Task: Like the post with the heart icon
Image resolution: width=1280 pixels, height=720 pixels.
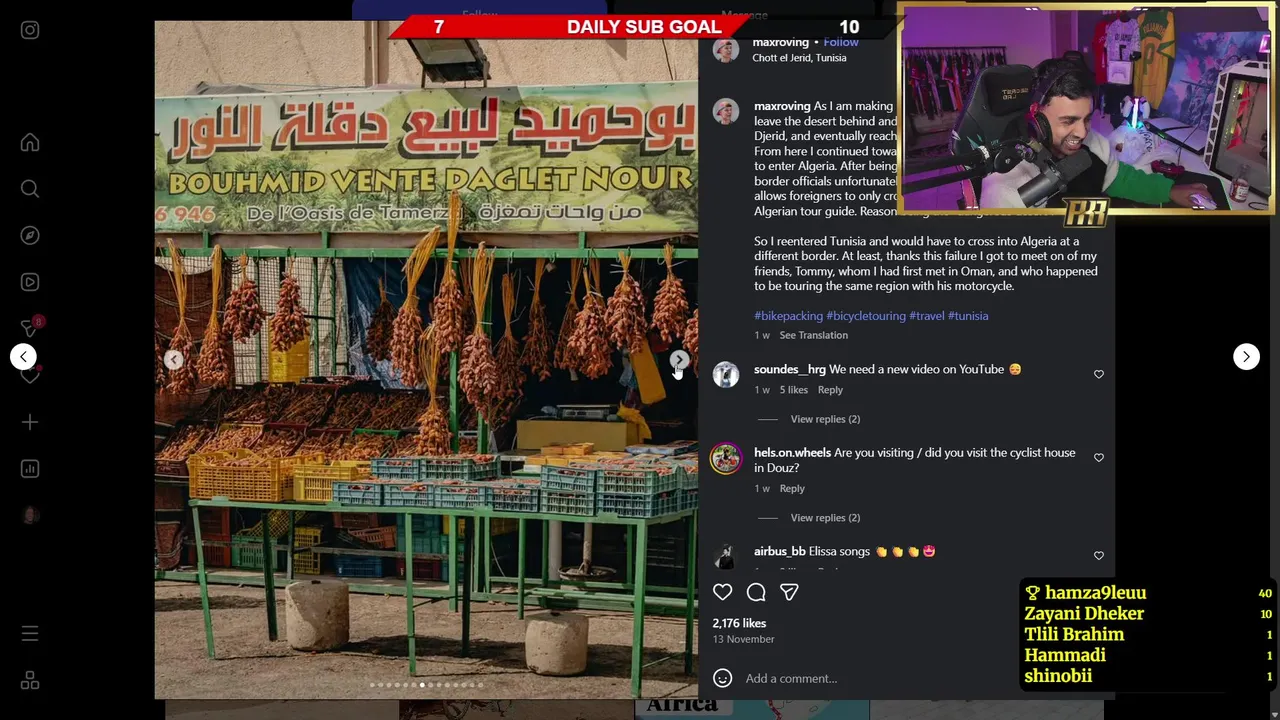Action: coord(722,592)
